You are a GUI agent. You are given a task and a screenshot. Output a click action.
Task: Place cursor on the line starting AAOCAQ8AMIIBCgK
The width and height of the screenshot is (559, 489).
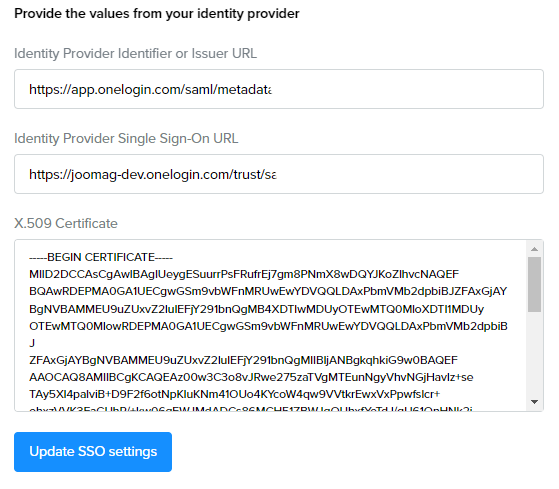[251, 377]
